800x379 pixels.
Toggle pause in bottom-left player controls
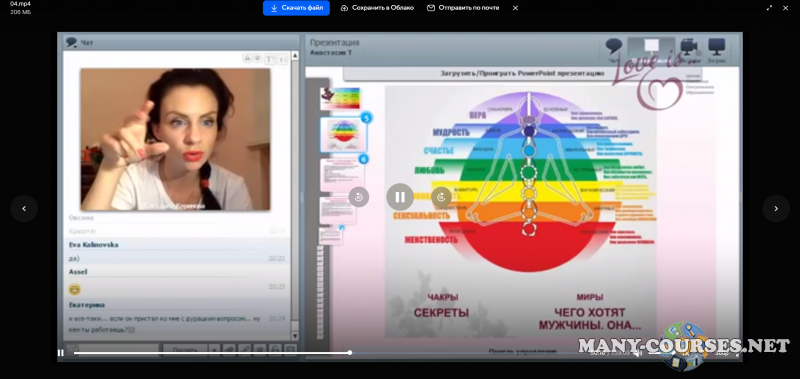(x=61, y=352)
